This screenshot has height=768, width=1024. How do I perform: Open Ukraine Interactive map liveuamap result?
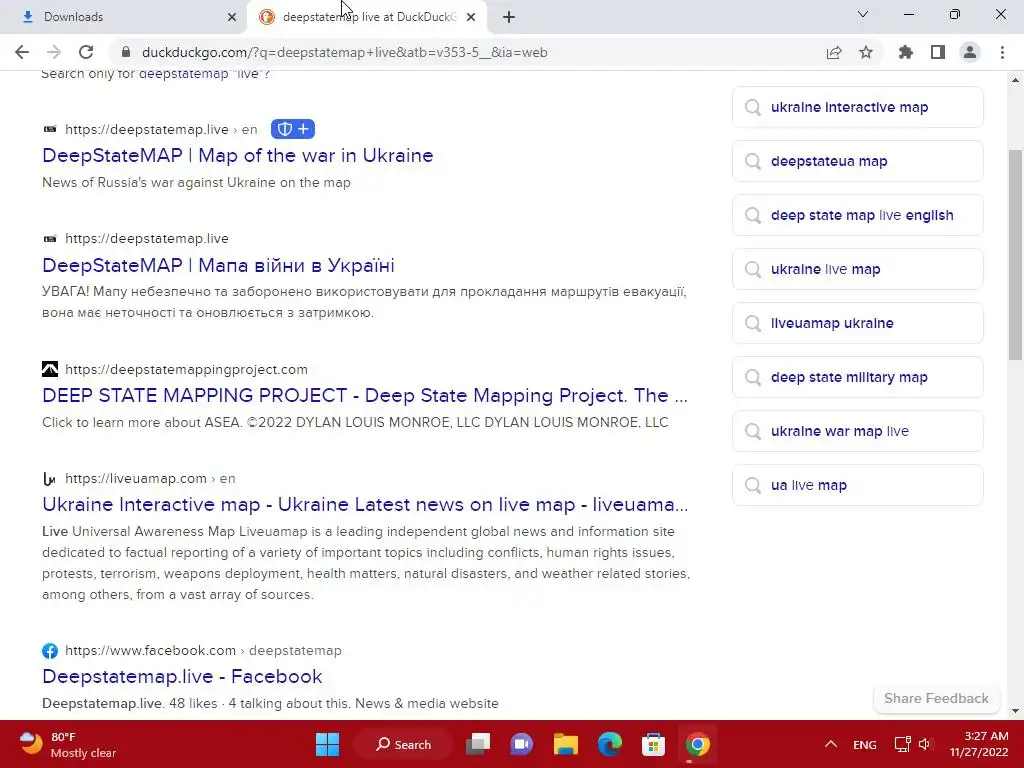[x=365, y=504]
